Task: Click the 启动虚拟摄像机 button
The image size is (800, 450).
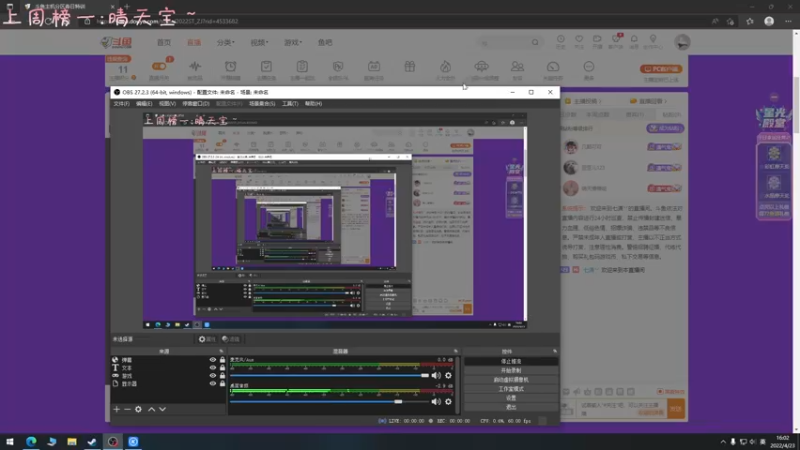Action: 511,380
